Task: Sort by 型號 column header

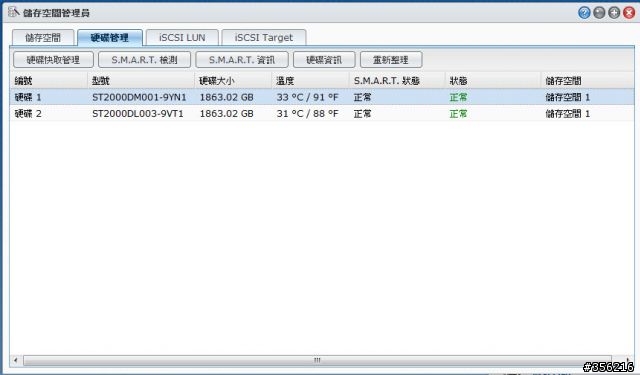Action: [141, 81]
